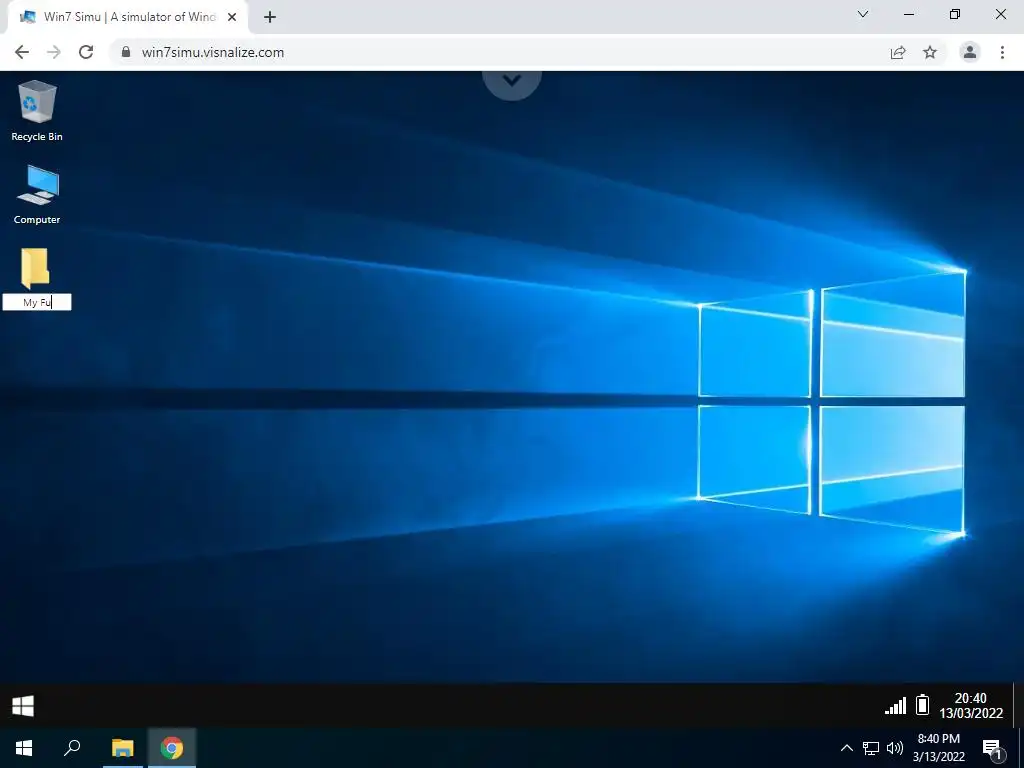Open Windows search from the taskbar

pyautogui.click(x=72, y=748)
